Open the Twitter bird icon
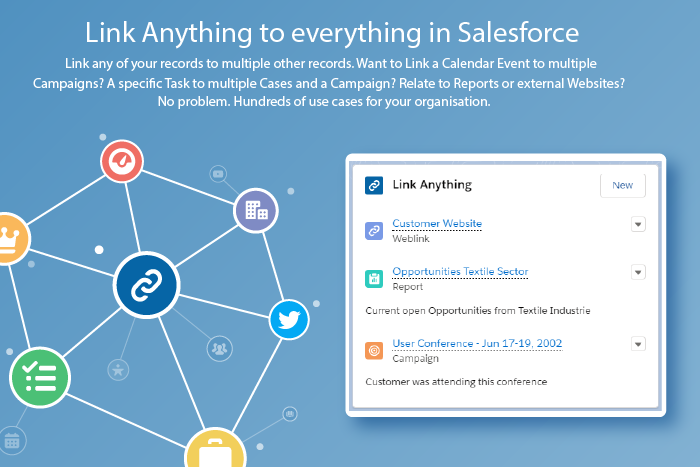Screen dimensions: 700x467 pyautogui.click(x=289, y=320)
